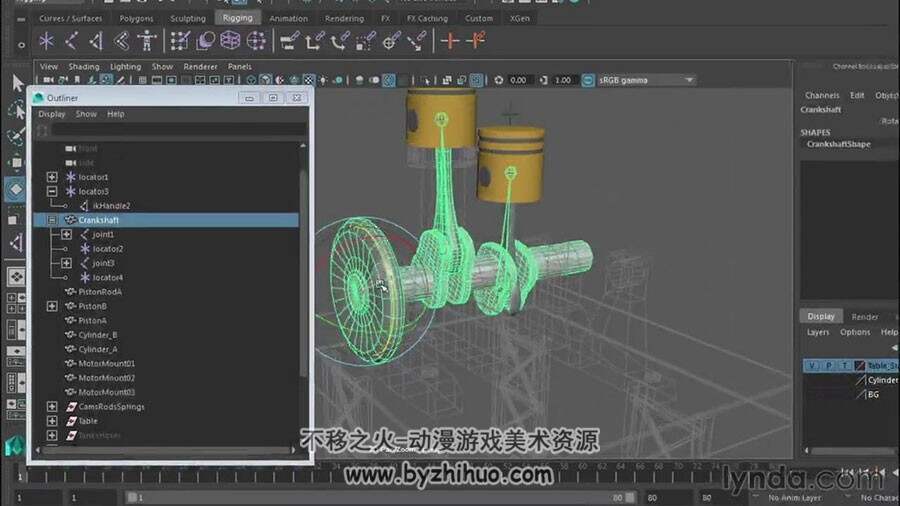Click the time range slider bar
The height and width of the screenshot is (506, 900).
[381, 497]
